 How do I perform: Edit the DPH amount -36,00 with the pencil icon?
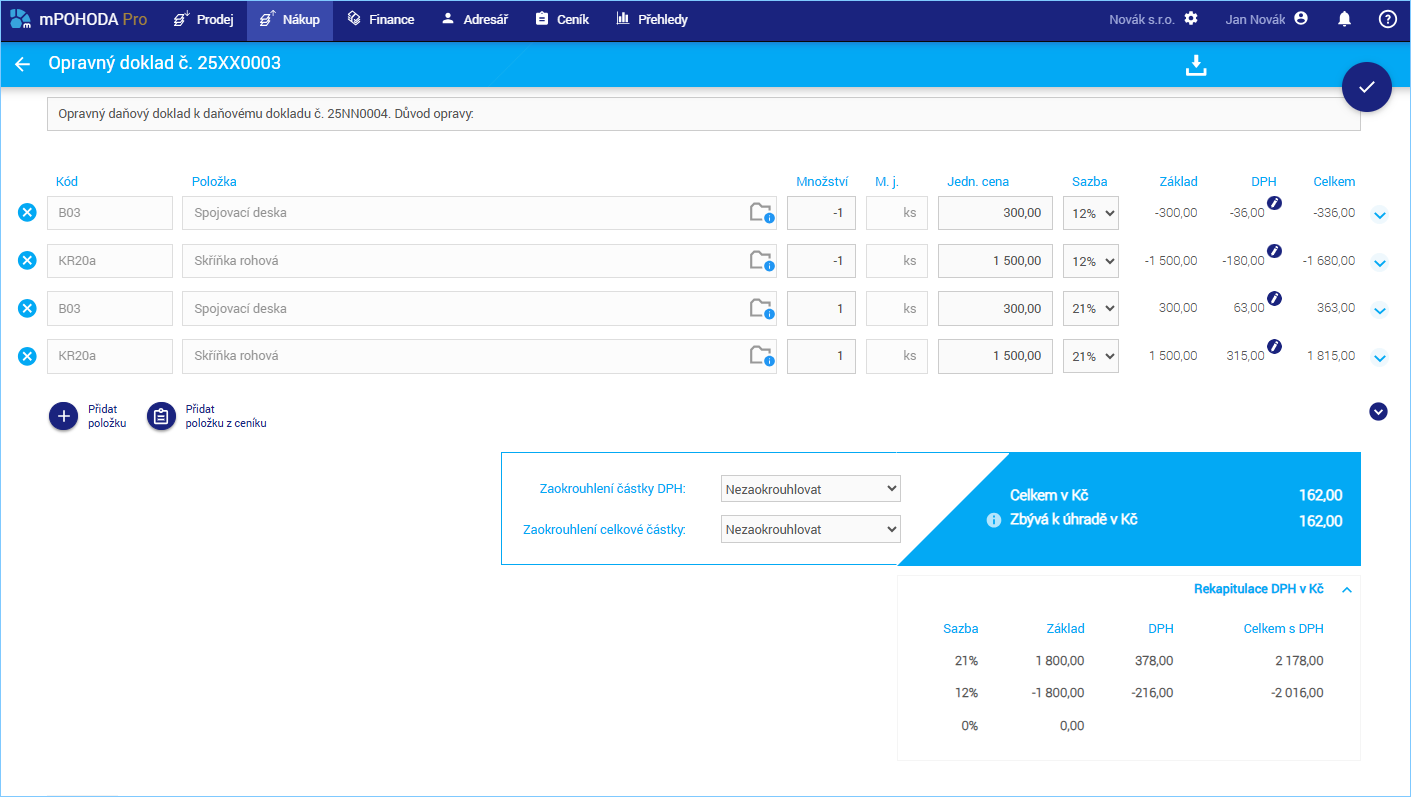click(x=1274, y=203)
